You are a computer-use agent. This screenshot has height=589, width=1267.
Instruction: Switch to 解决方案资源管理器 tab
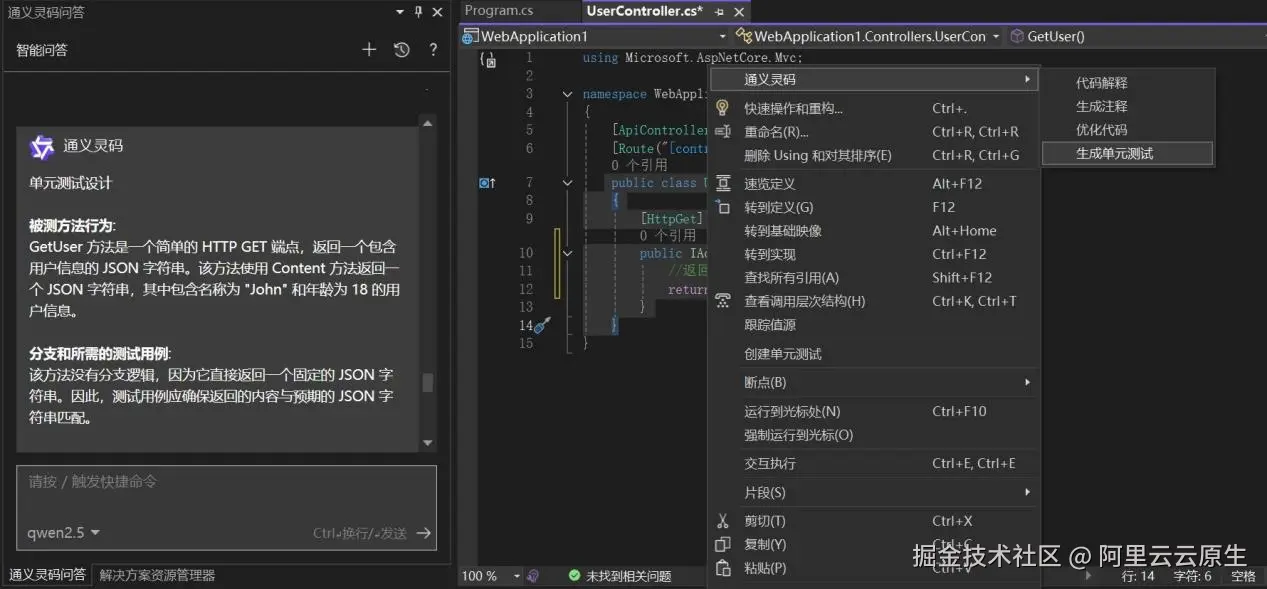(157, 575)
